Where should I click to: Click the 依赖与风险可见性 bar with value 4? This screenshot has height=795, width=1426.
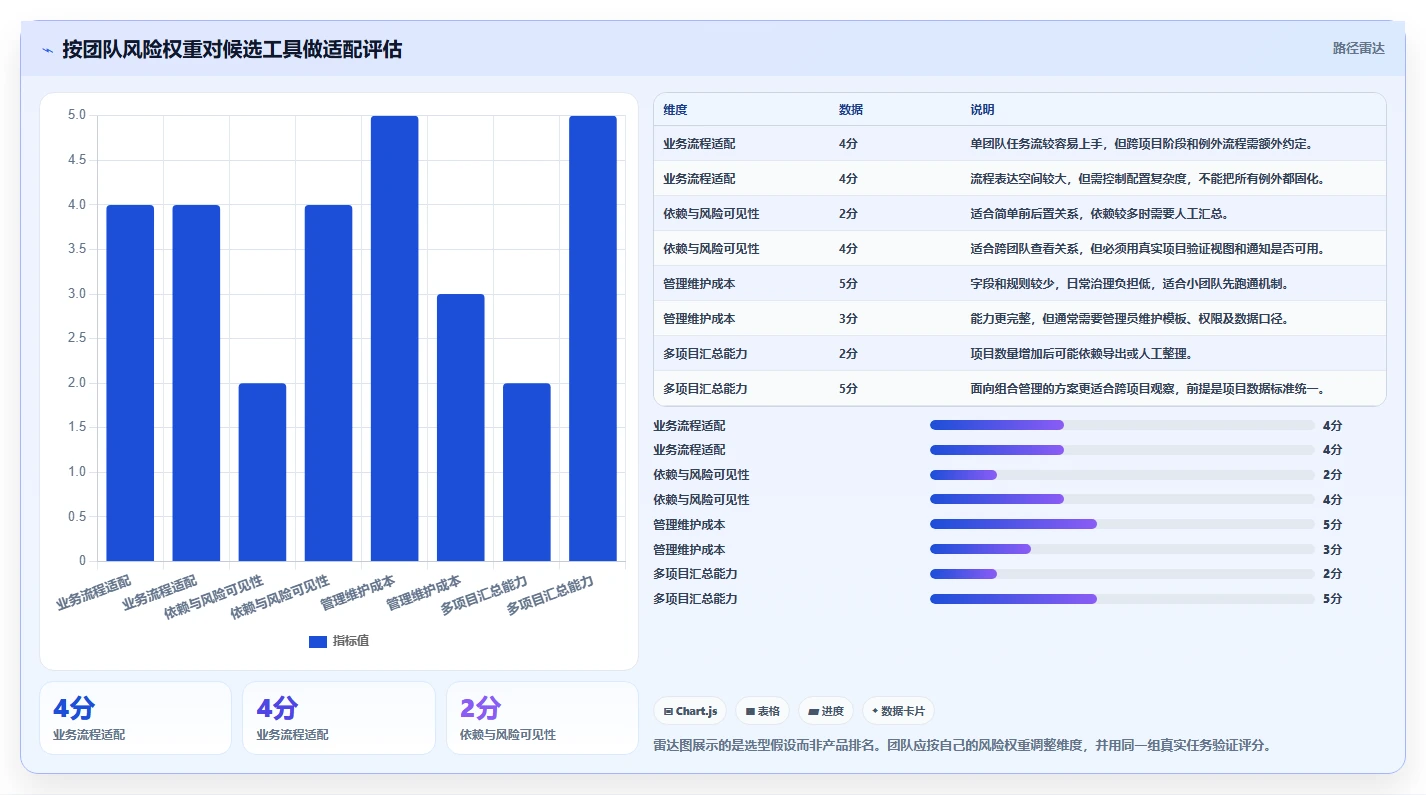(x=328, y=383)
